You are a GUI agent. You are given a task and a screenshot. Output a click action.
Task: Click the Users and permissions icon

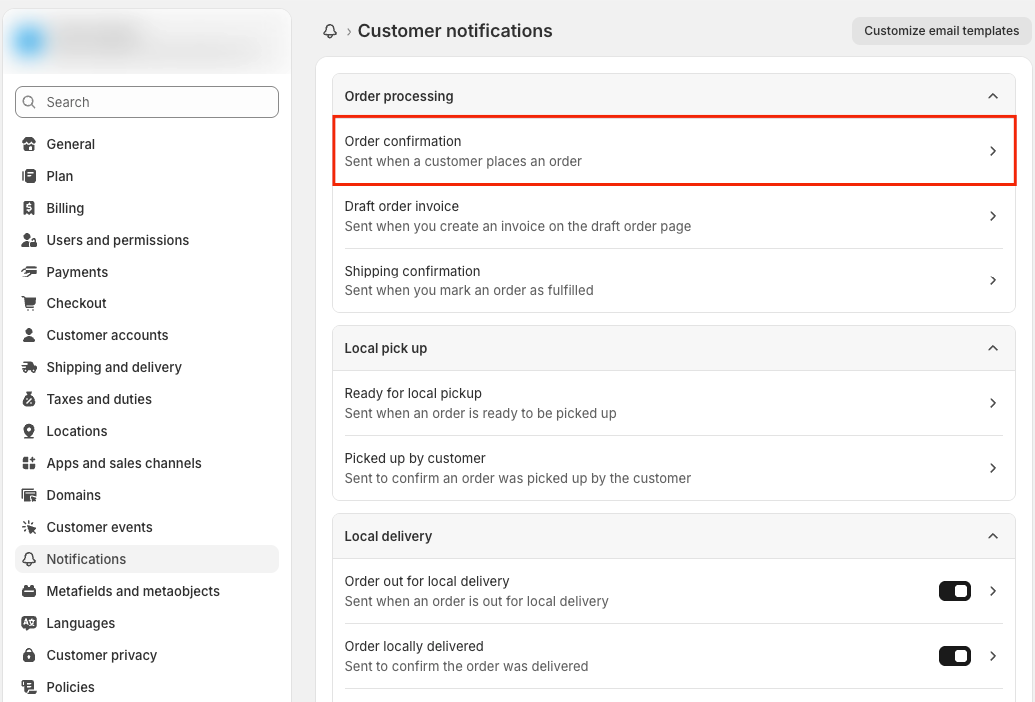click(x=29, y=240)
